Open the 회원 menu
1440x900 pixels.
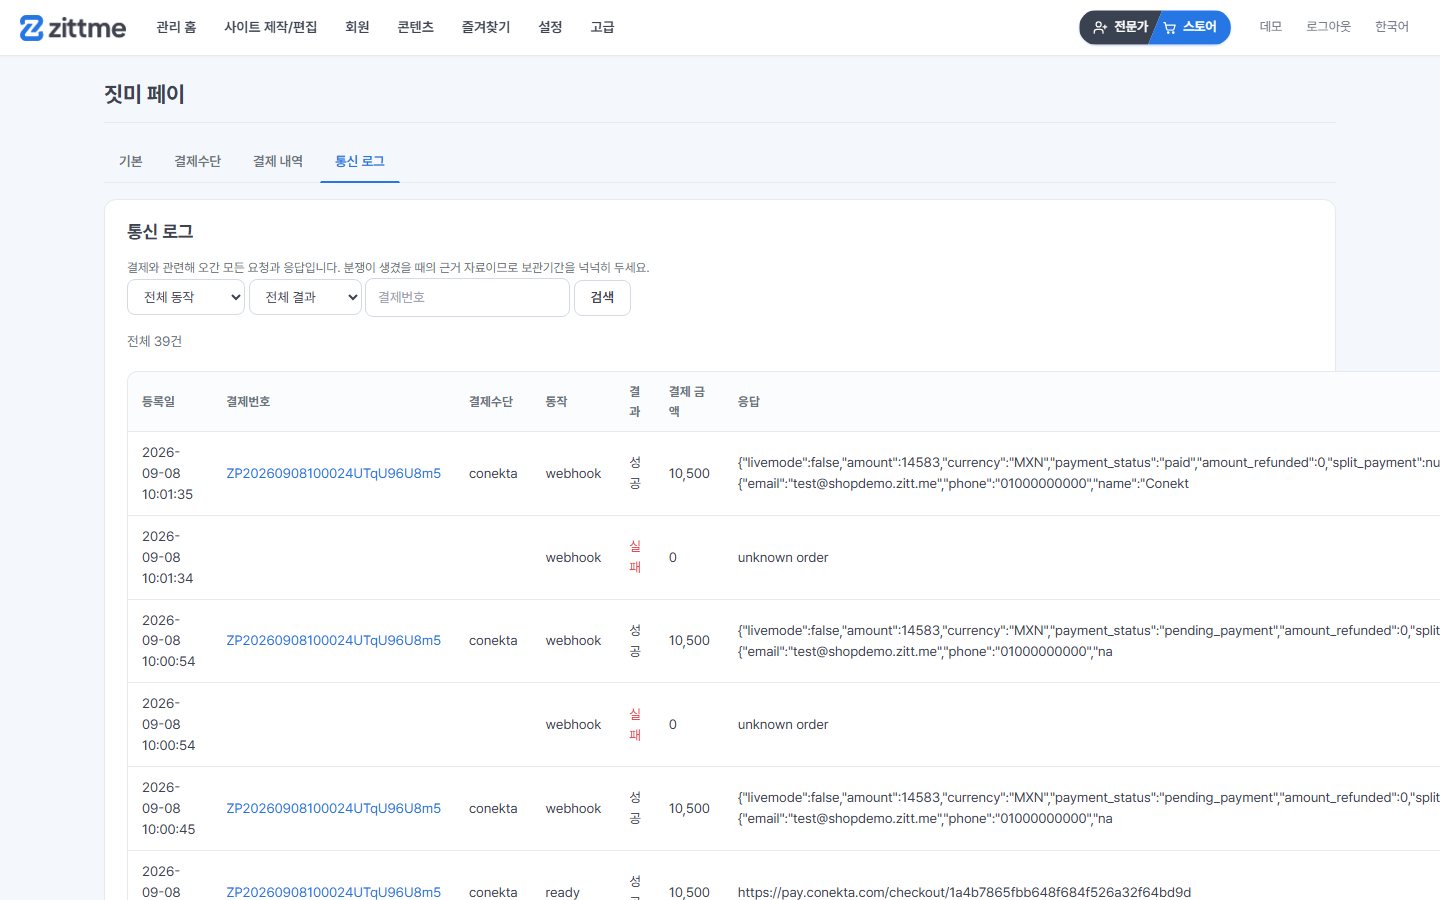[x=357, y=27]
